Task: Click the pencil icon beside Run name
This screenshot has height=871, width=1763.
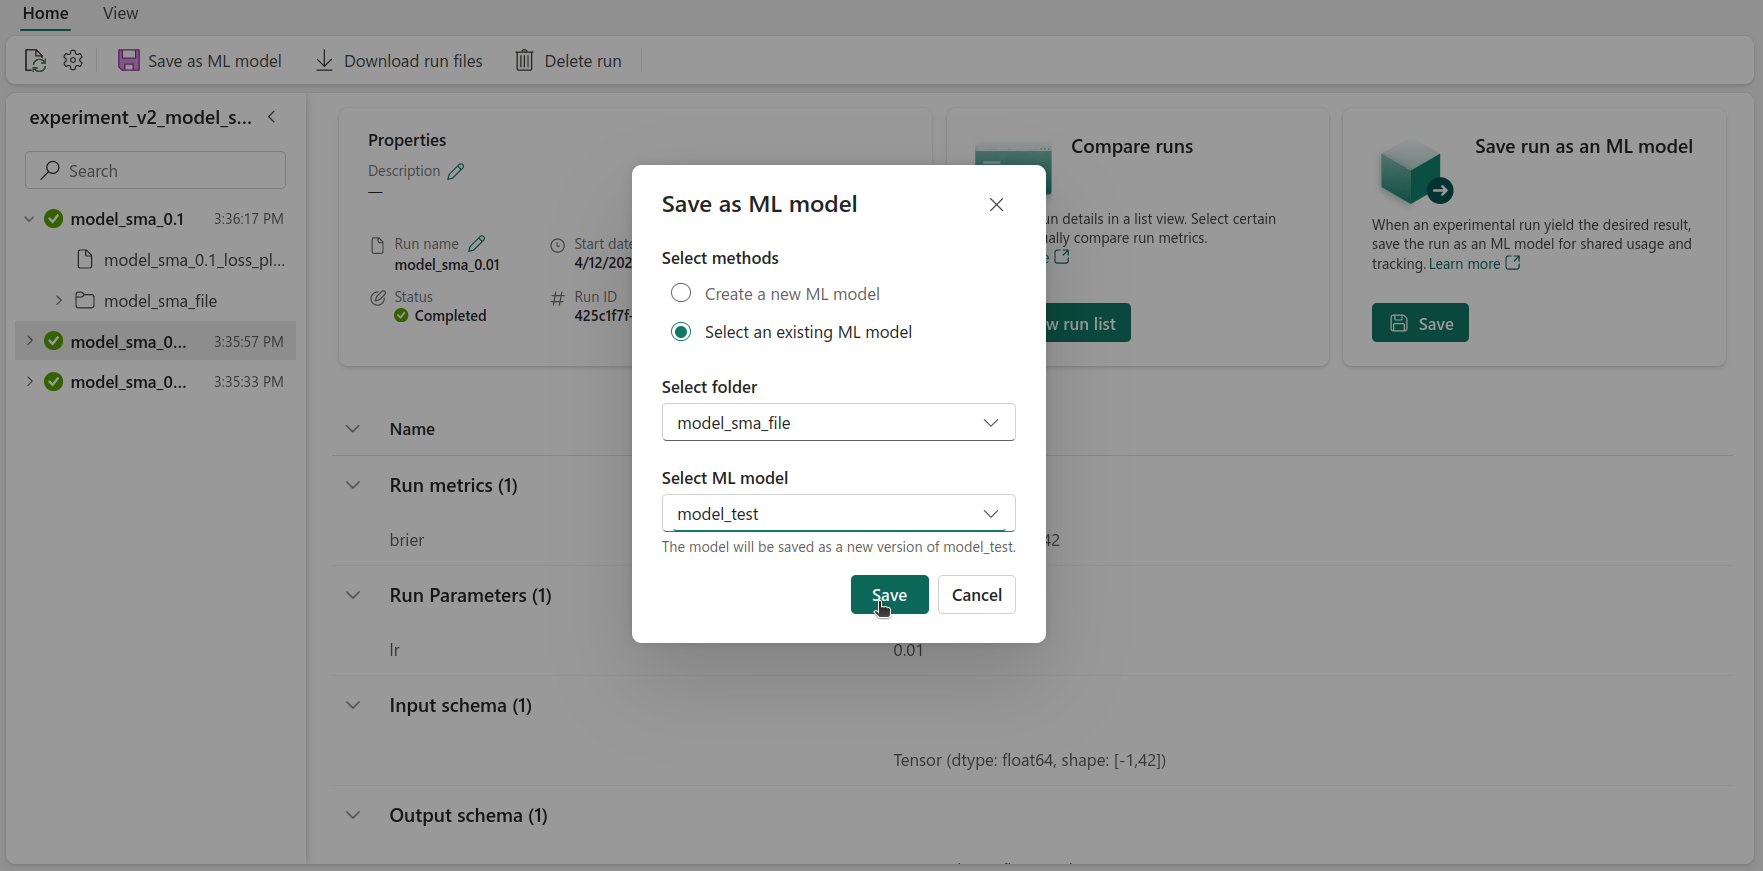Action: pos(477,244)
